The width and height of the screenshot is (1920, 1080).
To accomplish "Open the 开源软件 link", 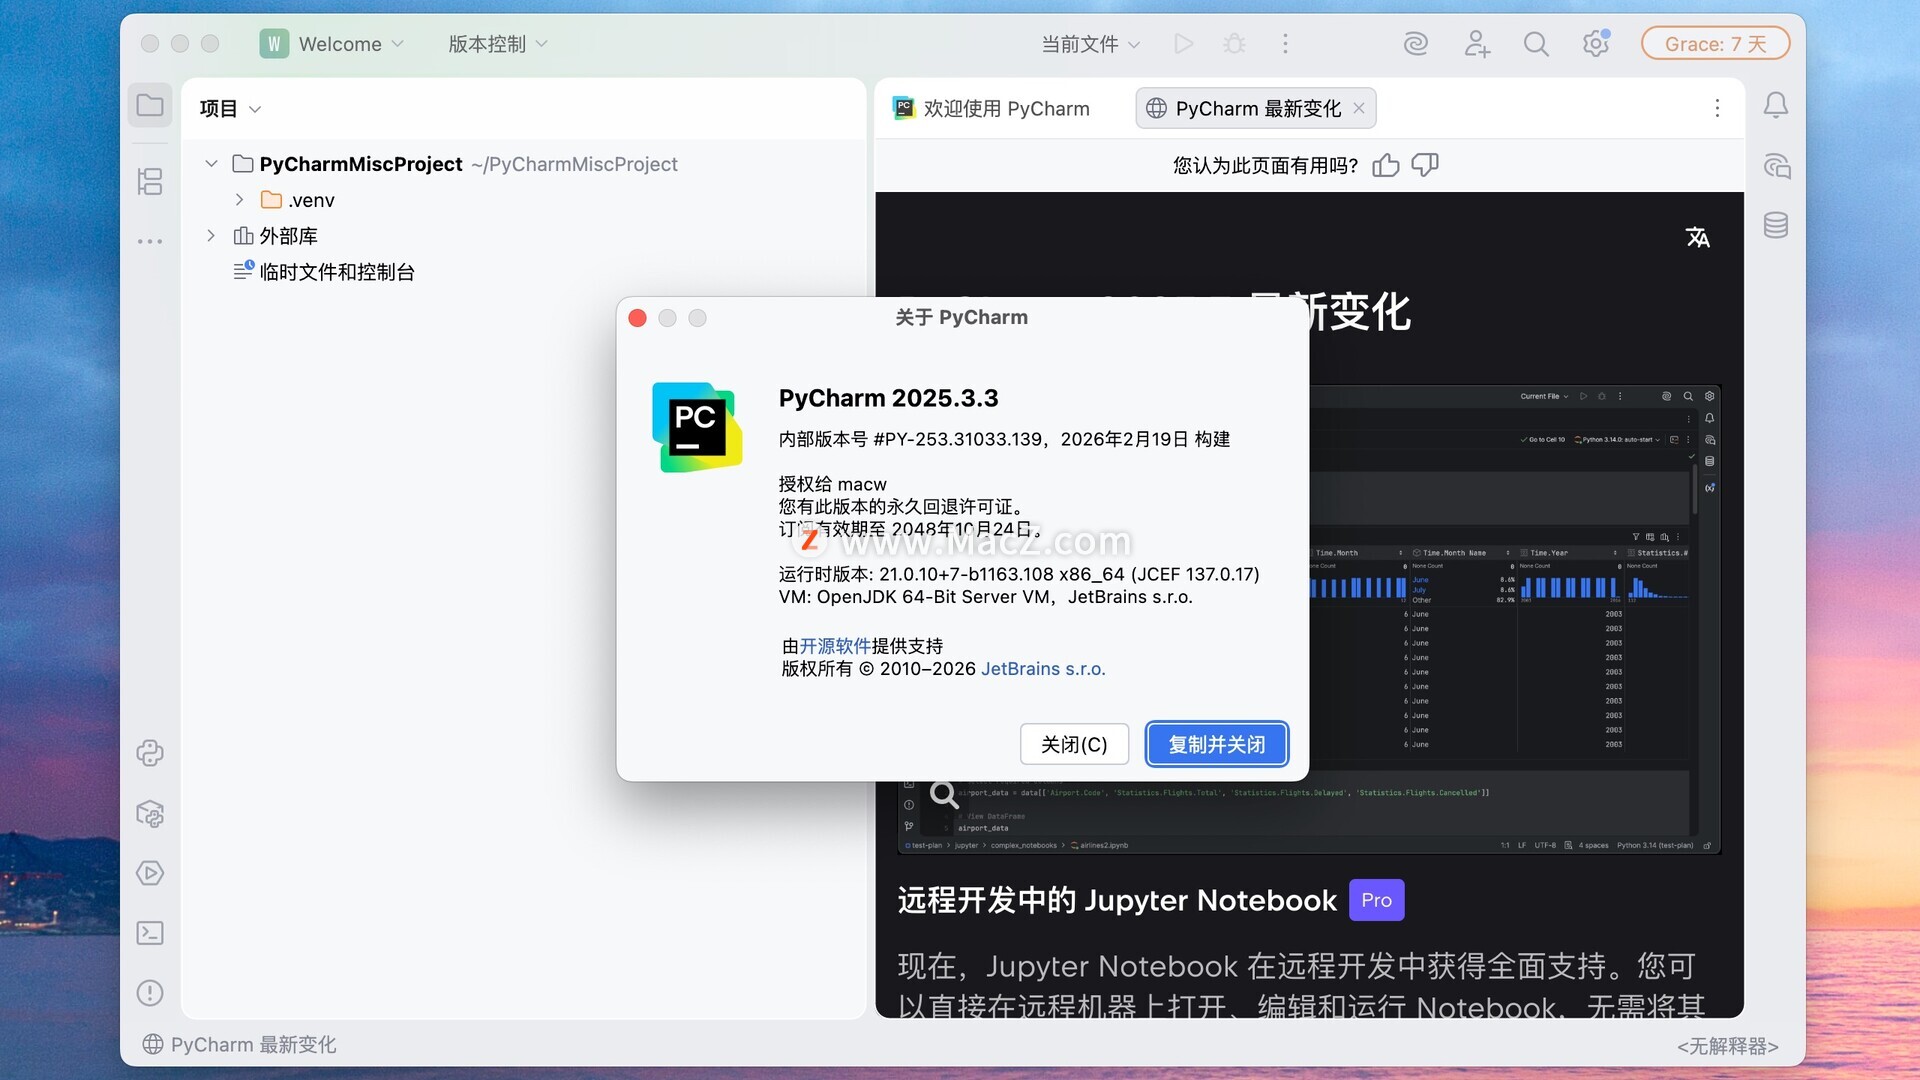I will pyautogui.click(x=835, y=646).
